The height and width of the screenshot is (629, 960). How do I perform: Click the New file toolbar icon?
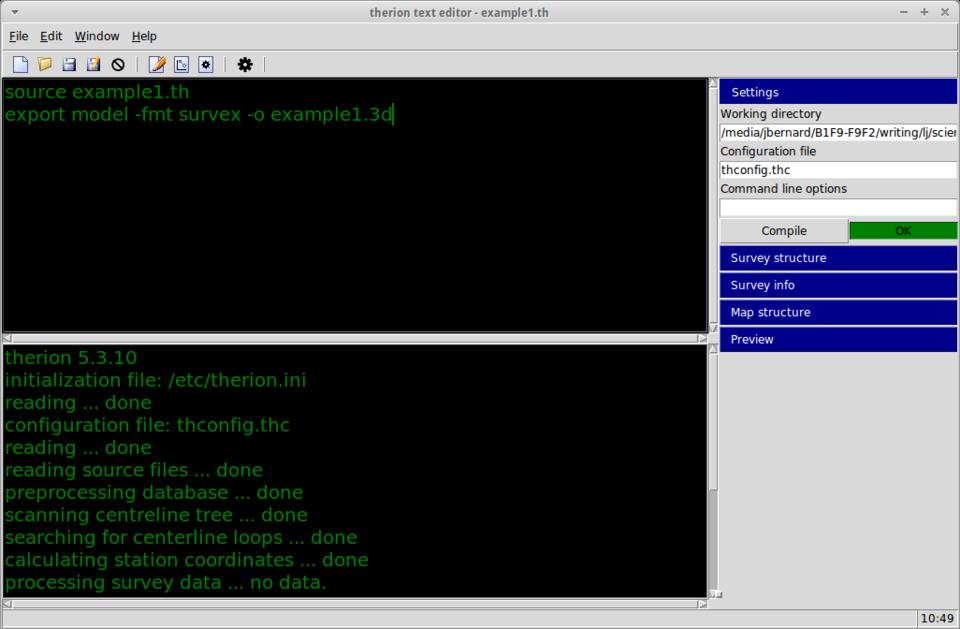coord(20,64)
